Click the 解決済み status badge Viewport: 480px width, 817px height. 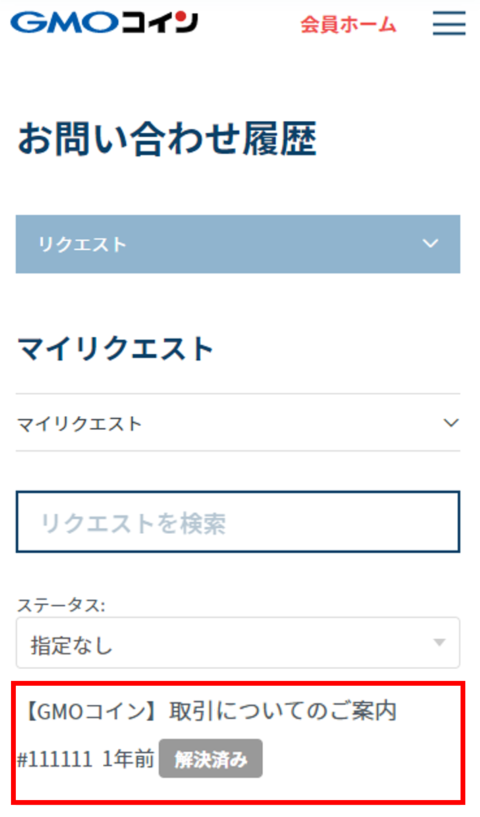(211, 759)
